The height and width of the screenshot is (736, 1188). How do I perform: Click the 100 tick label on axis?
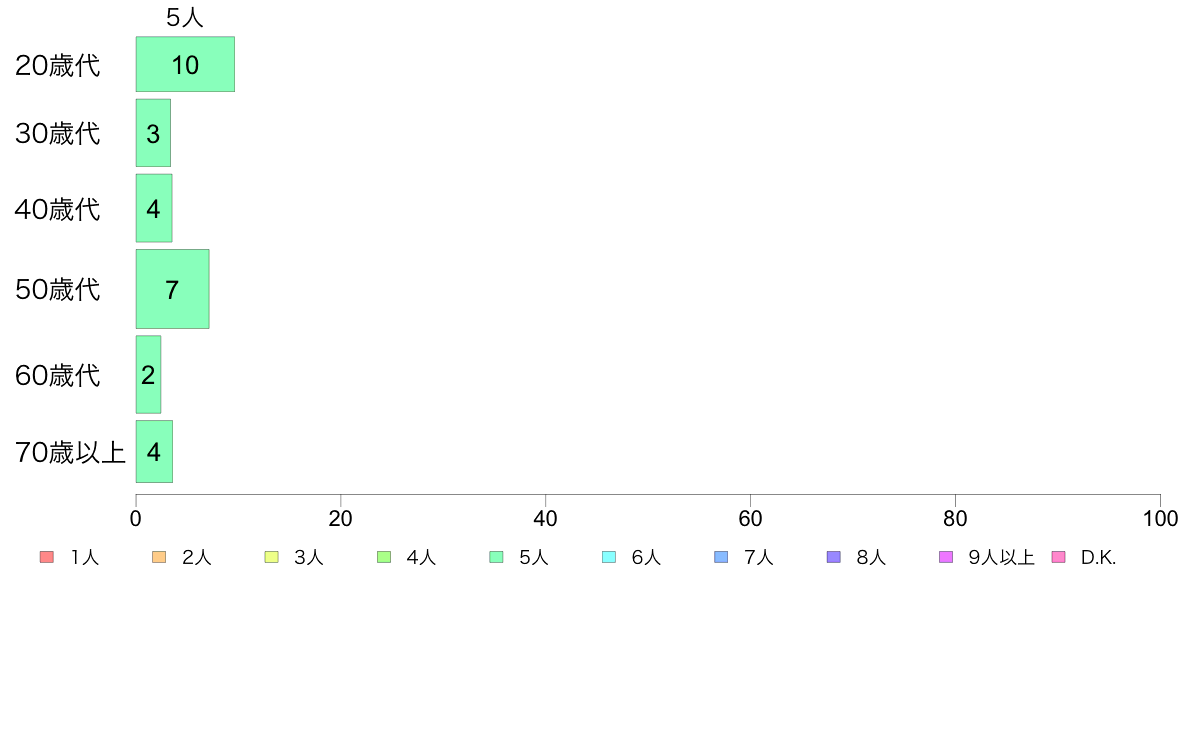[x=1160, y=519]
